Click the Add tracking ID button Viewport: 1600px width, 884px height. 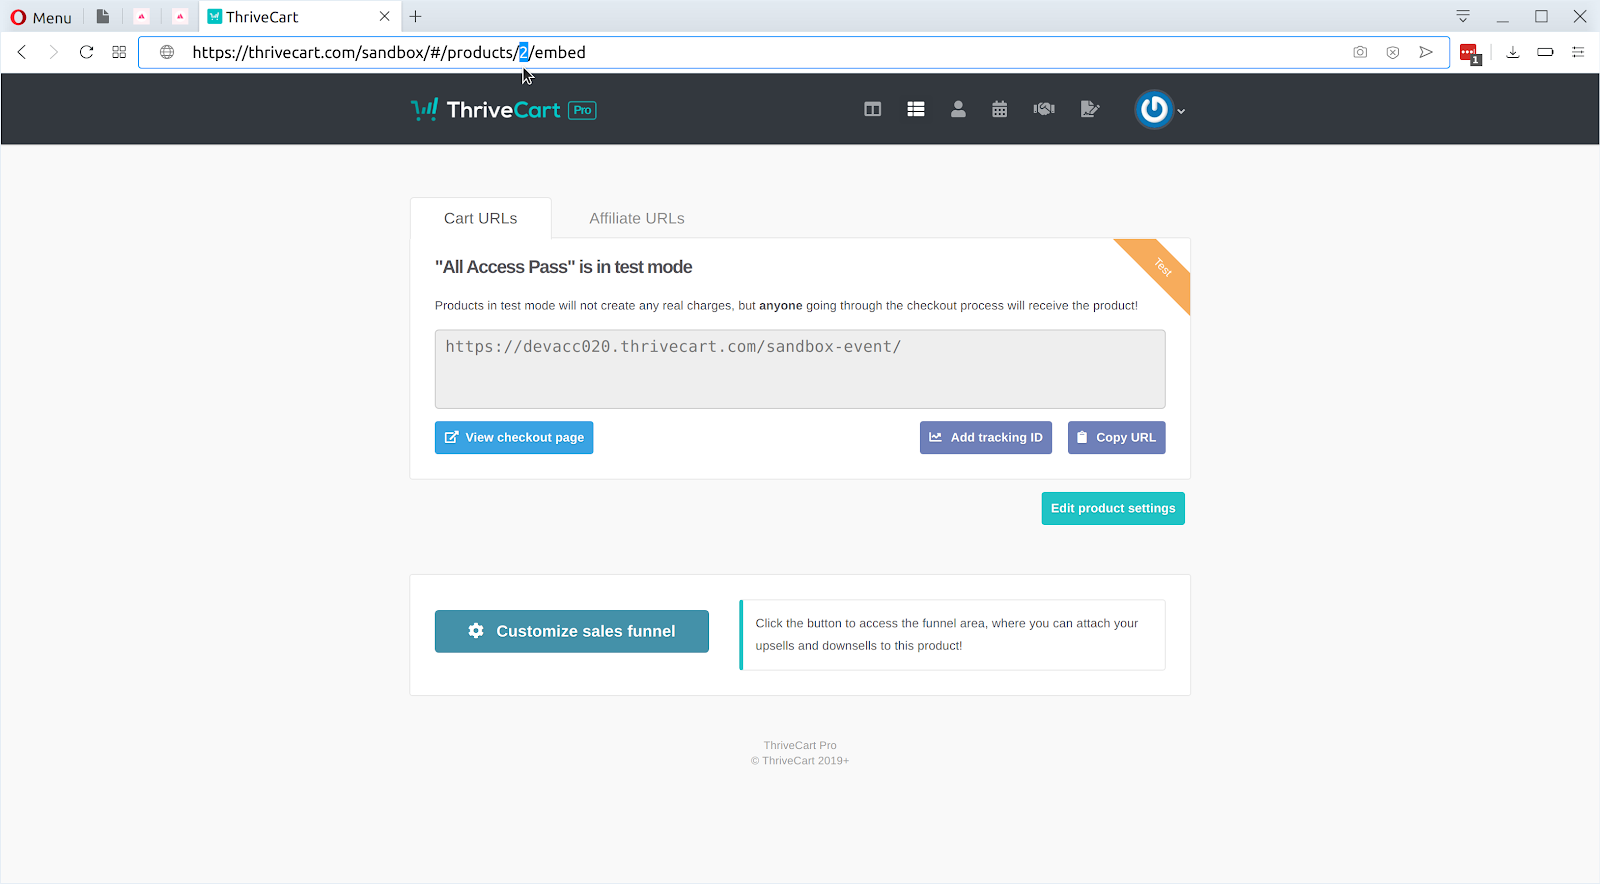[x=986, y=438]
